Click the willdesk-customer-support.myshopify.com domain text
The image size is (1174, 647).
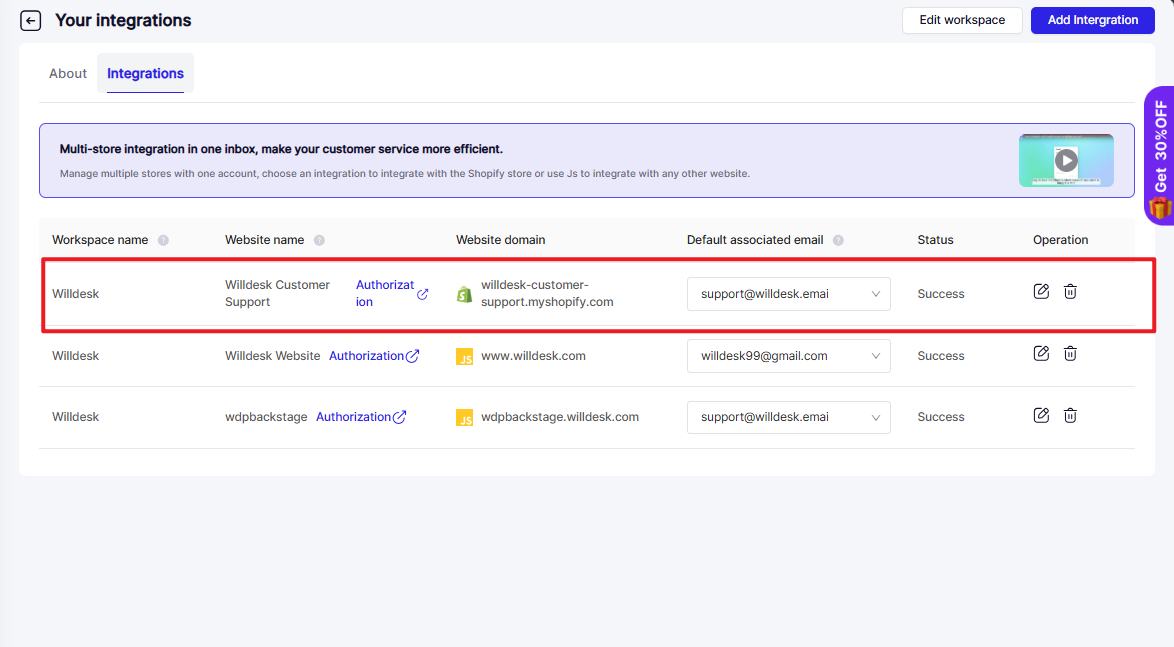pos(547,294)
